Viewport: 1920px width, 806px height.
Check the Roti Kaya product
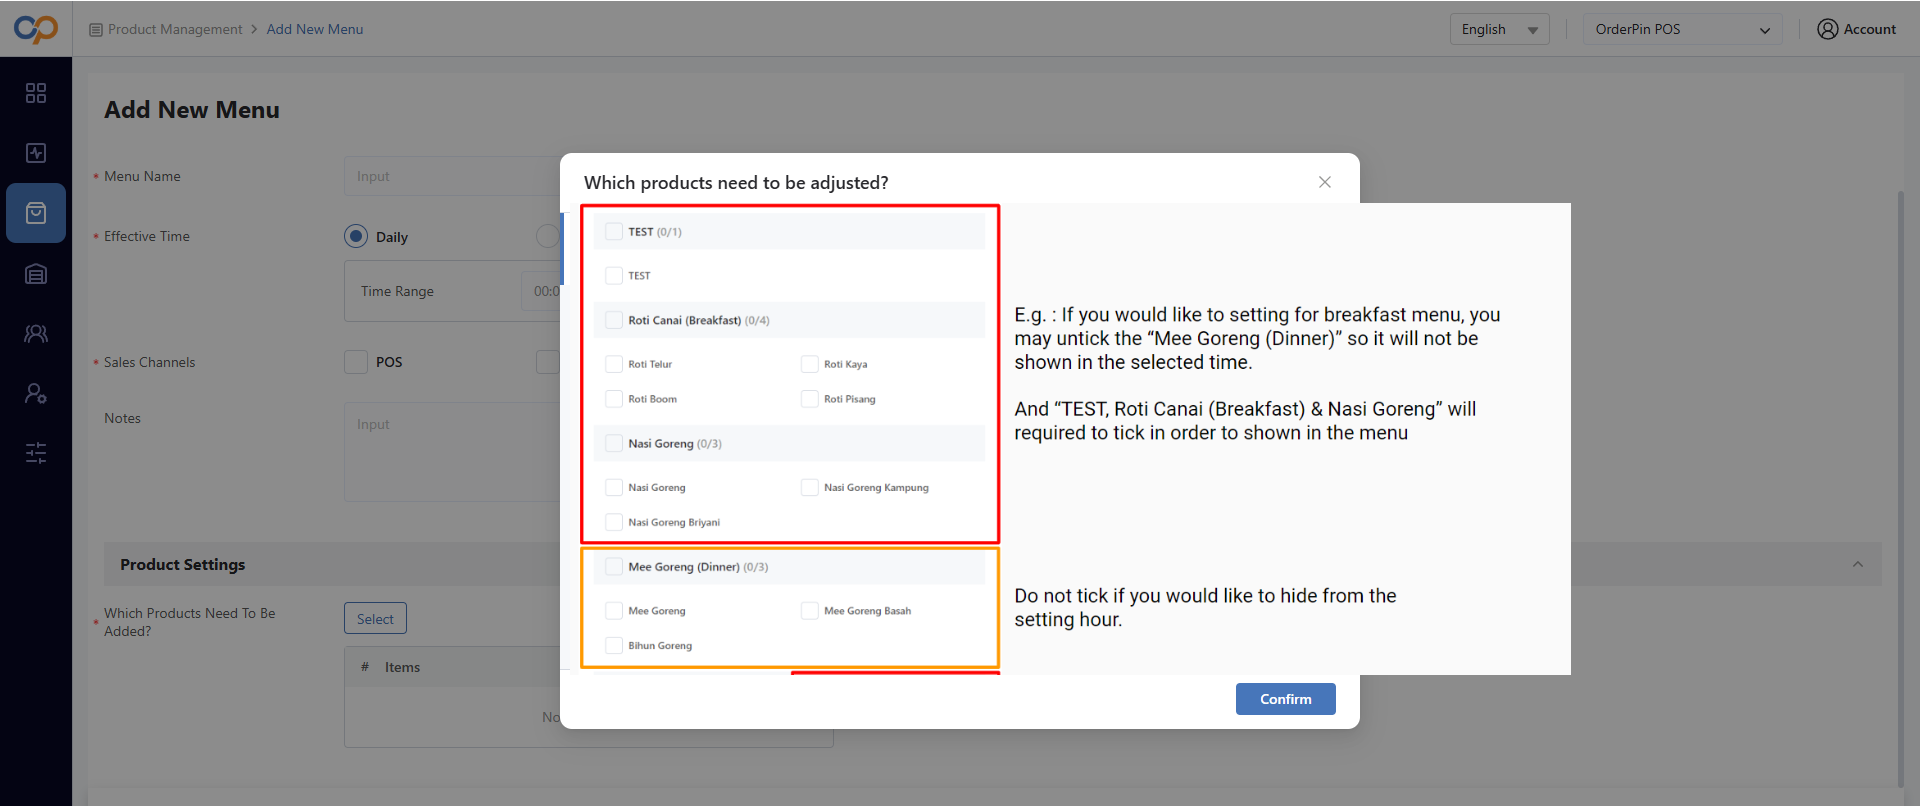[810, 364]
